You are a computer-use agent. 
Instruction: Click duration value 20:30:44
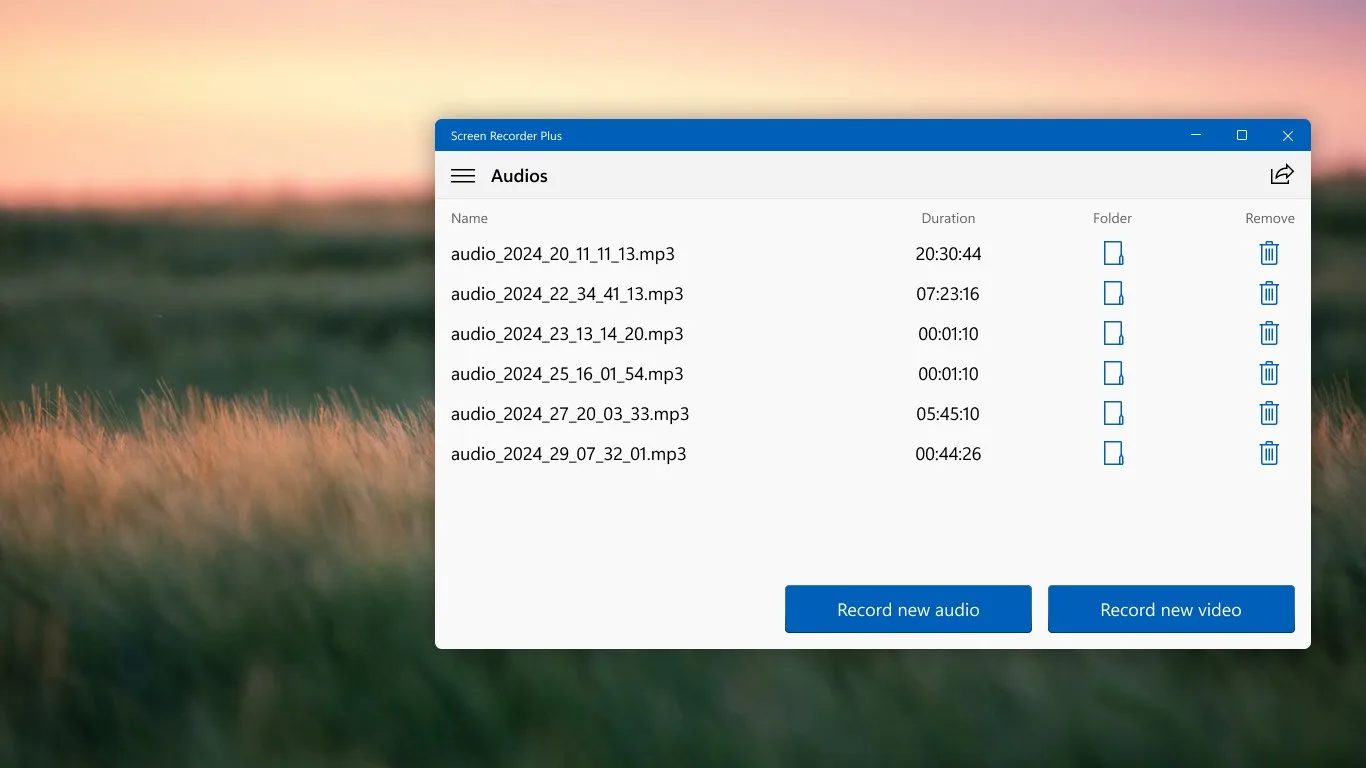coord(948,254)
